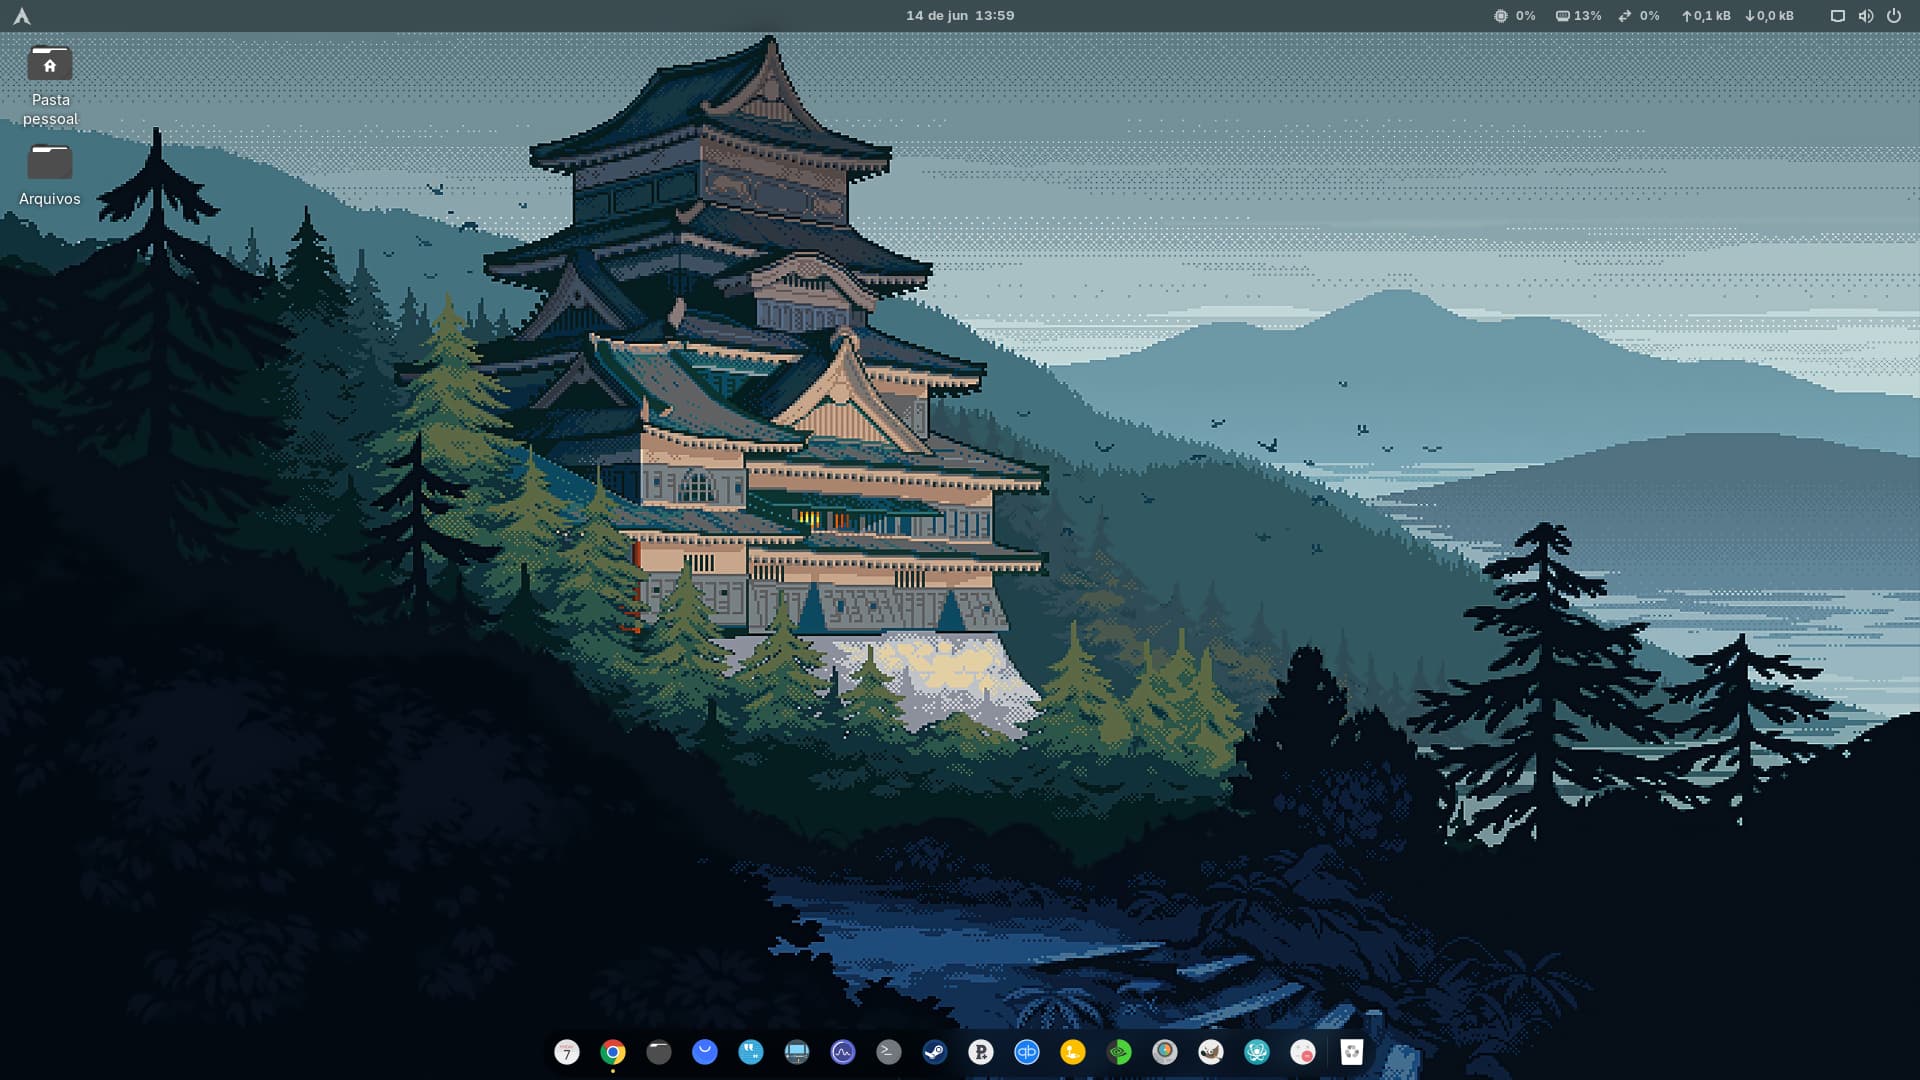Screen dimensions: 1920x1080
Task: Select the Pasta pessoal desktop folder
Action: (50, 66)
